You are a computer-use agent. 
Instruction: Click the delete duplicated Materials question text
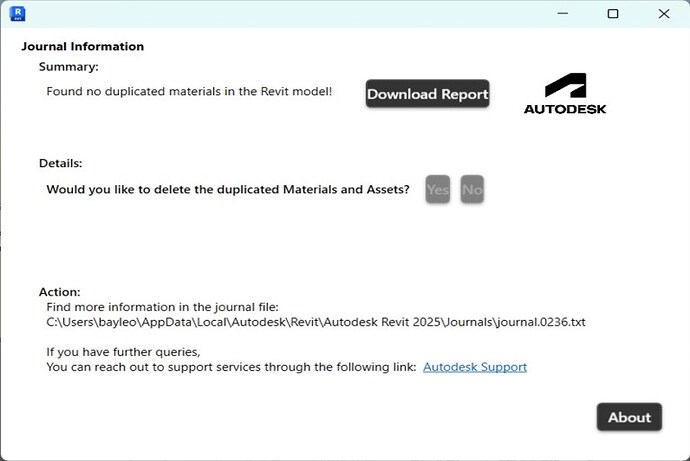coord(228,189)
